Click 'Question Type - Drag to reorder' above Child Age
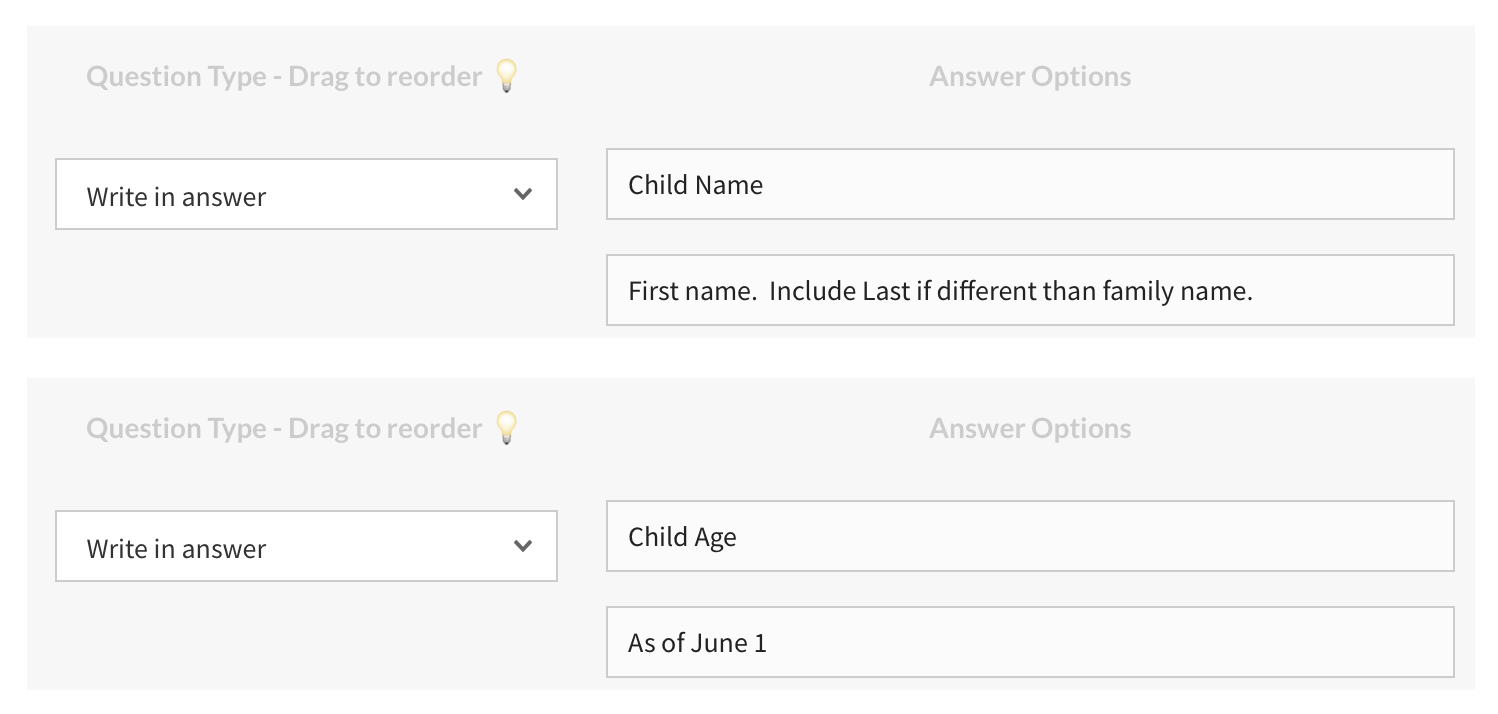 284,429
